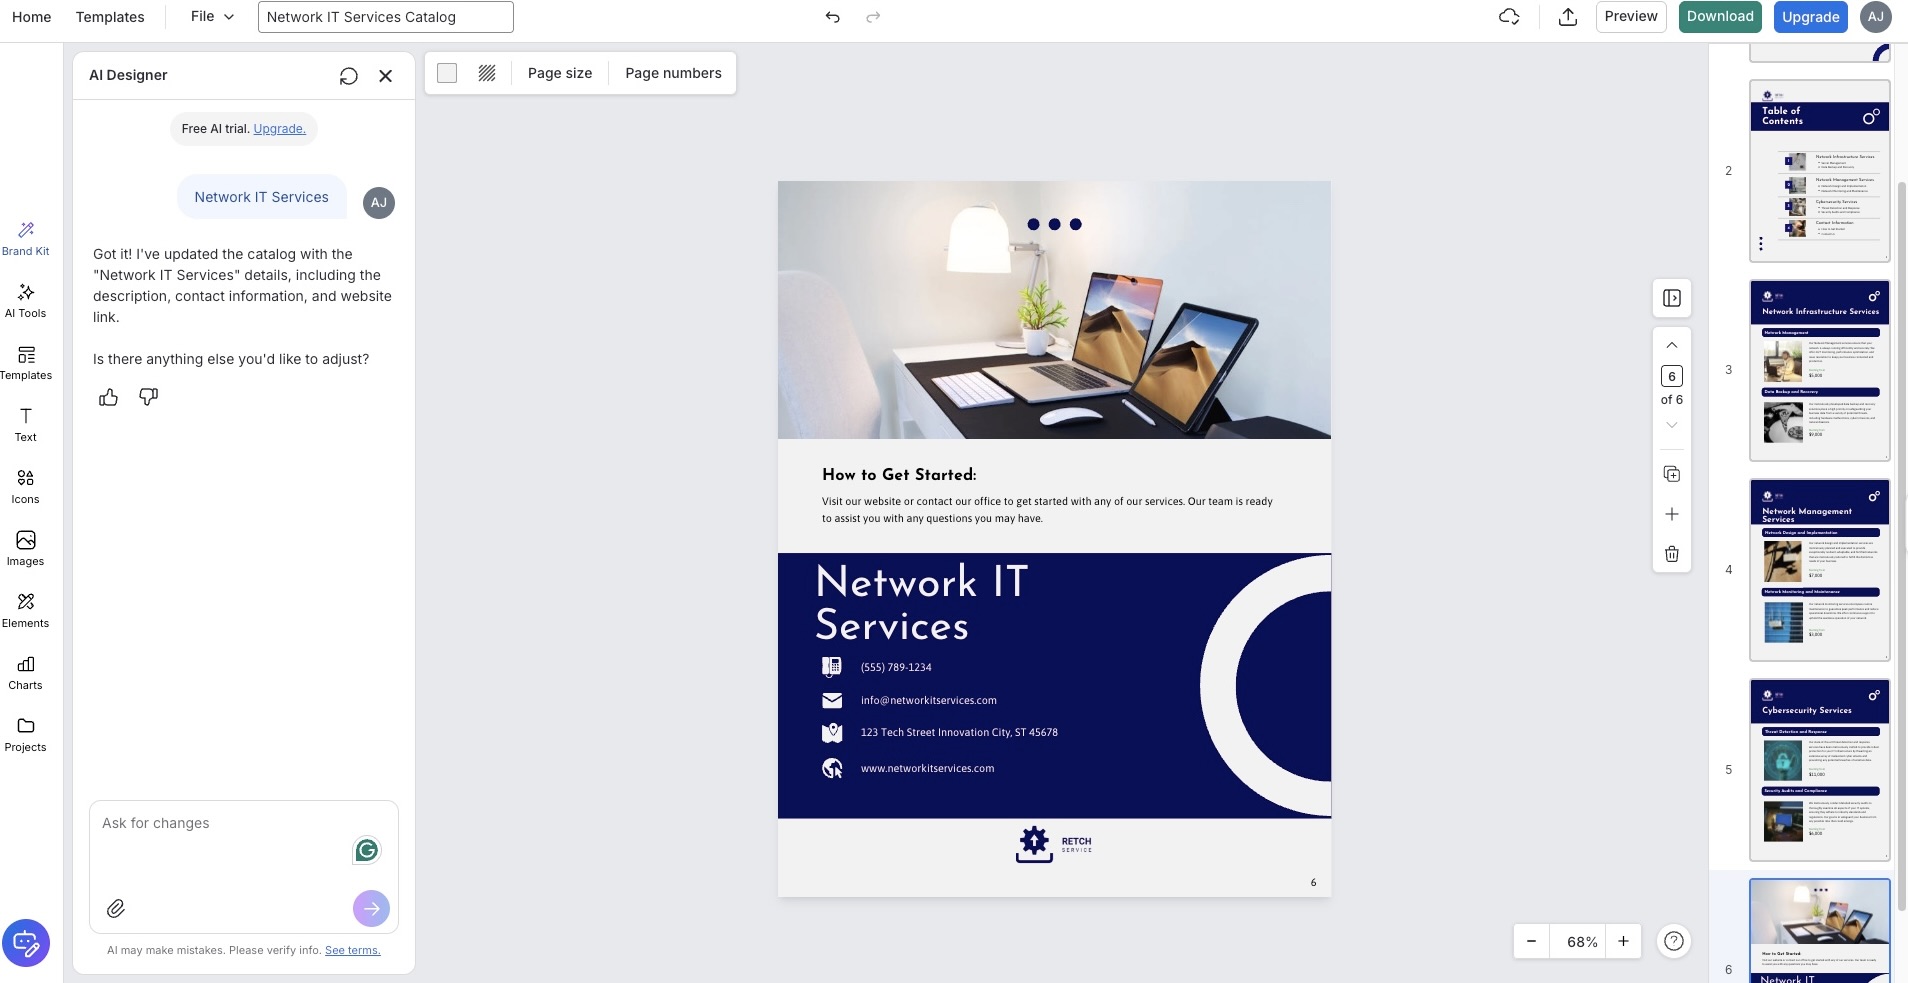The width and height of the screenshot is (1908, 983).
Task: Select the Table of Contents page thumbnail
Action: pos(1819,171)
